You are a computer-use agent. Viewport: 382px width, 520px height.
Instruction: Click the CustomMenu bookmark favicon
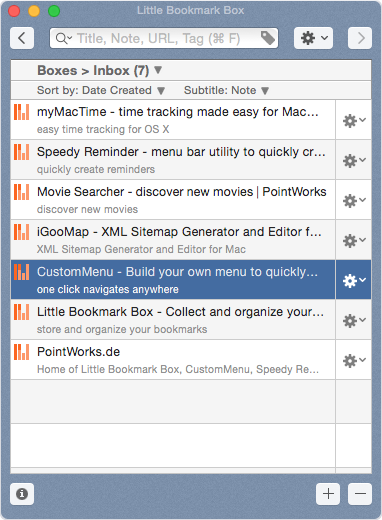[x=22, y=272]
